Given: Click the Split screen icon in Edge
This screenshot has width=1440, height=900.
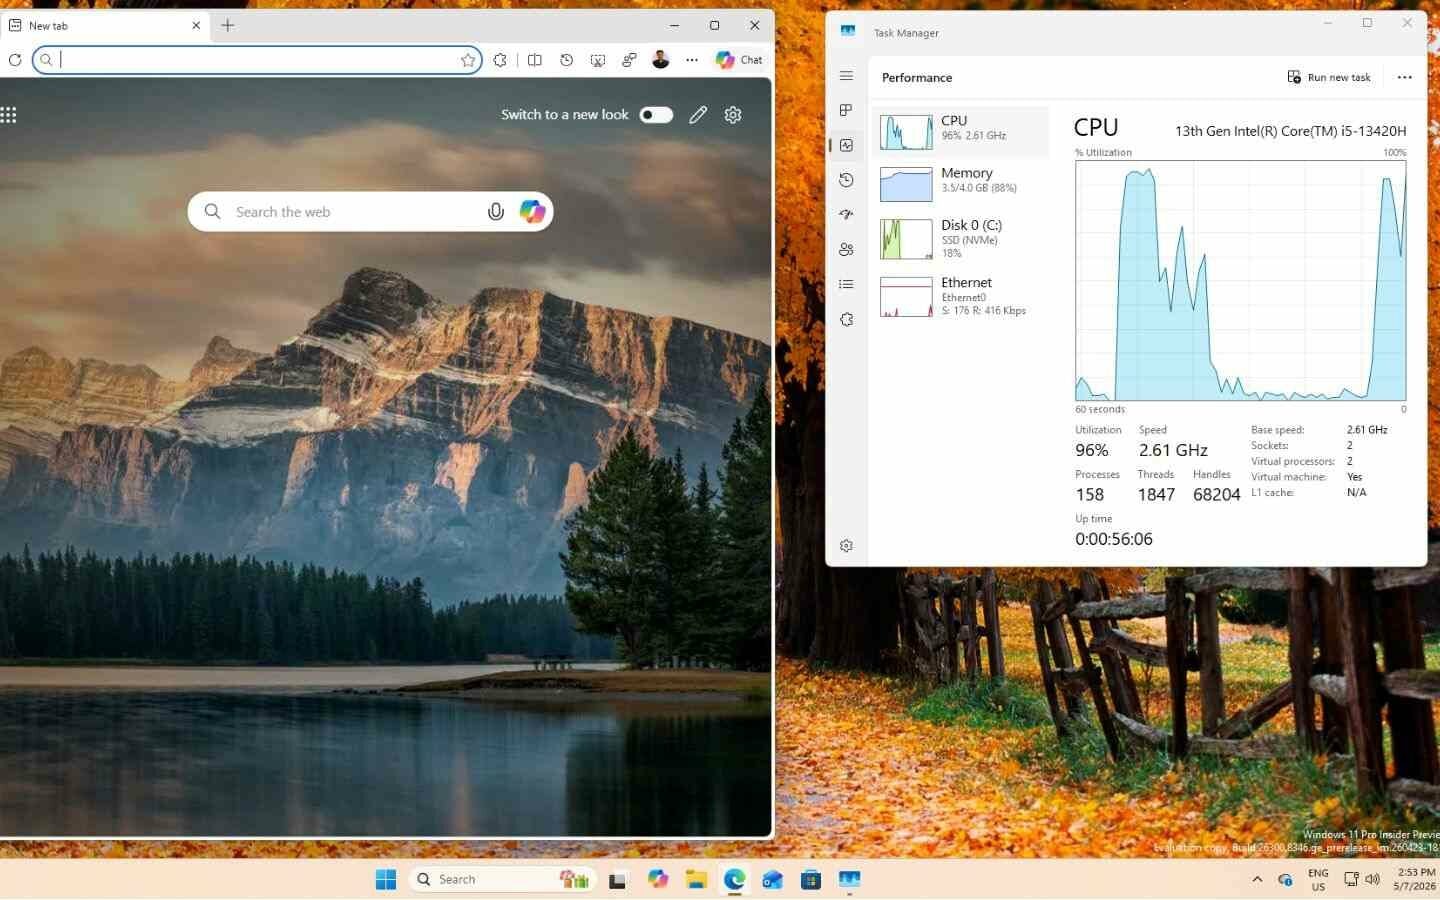Looking at the screenshot, I should pos(535,60).
